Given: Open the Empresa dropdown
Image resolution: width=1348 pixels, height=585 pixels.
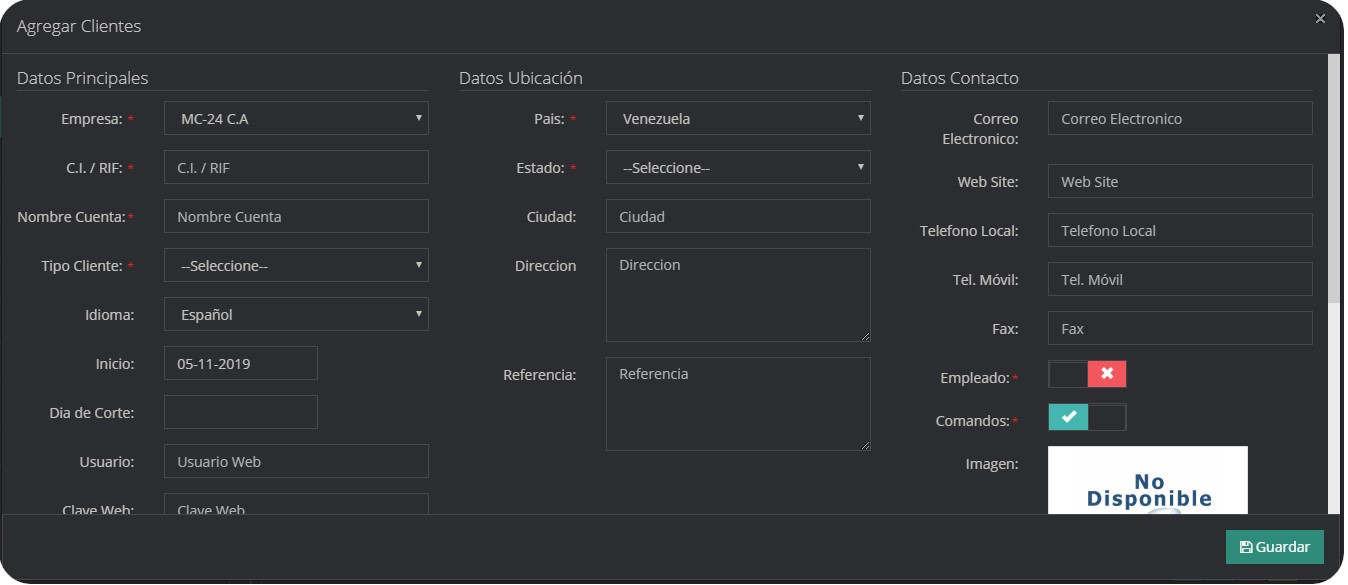Looking at the screenshot, I should point(296,119).
